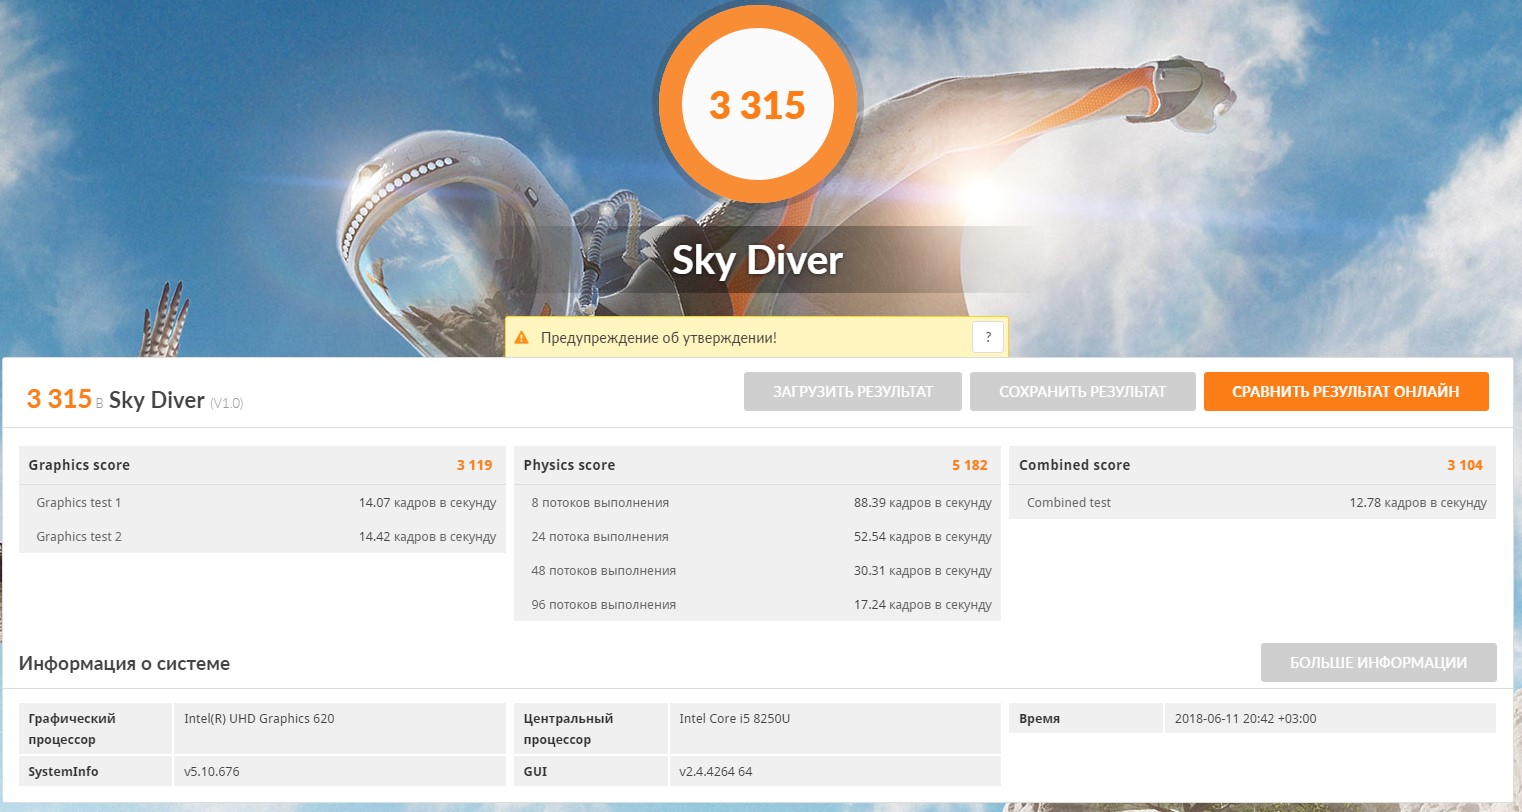Click the Информация о системе heading
Screen dimensions: 1522x812
tap(124, 663)
